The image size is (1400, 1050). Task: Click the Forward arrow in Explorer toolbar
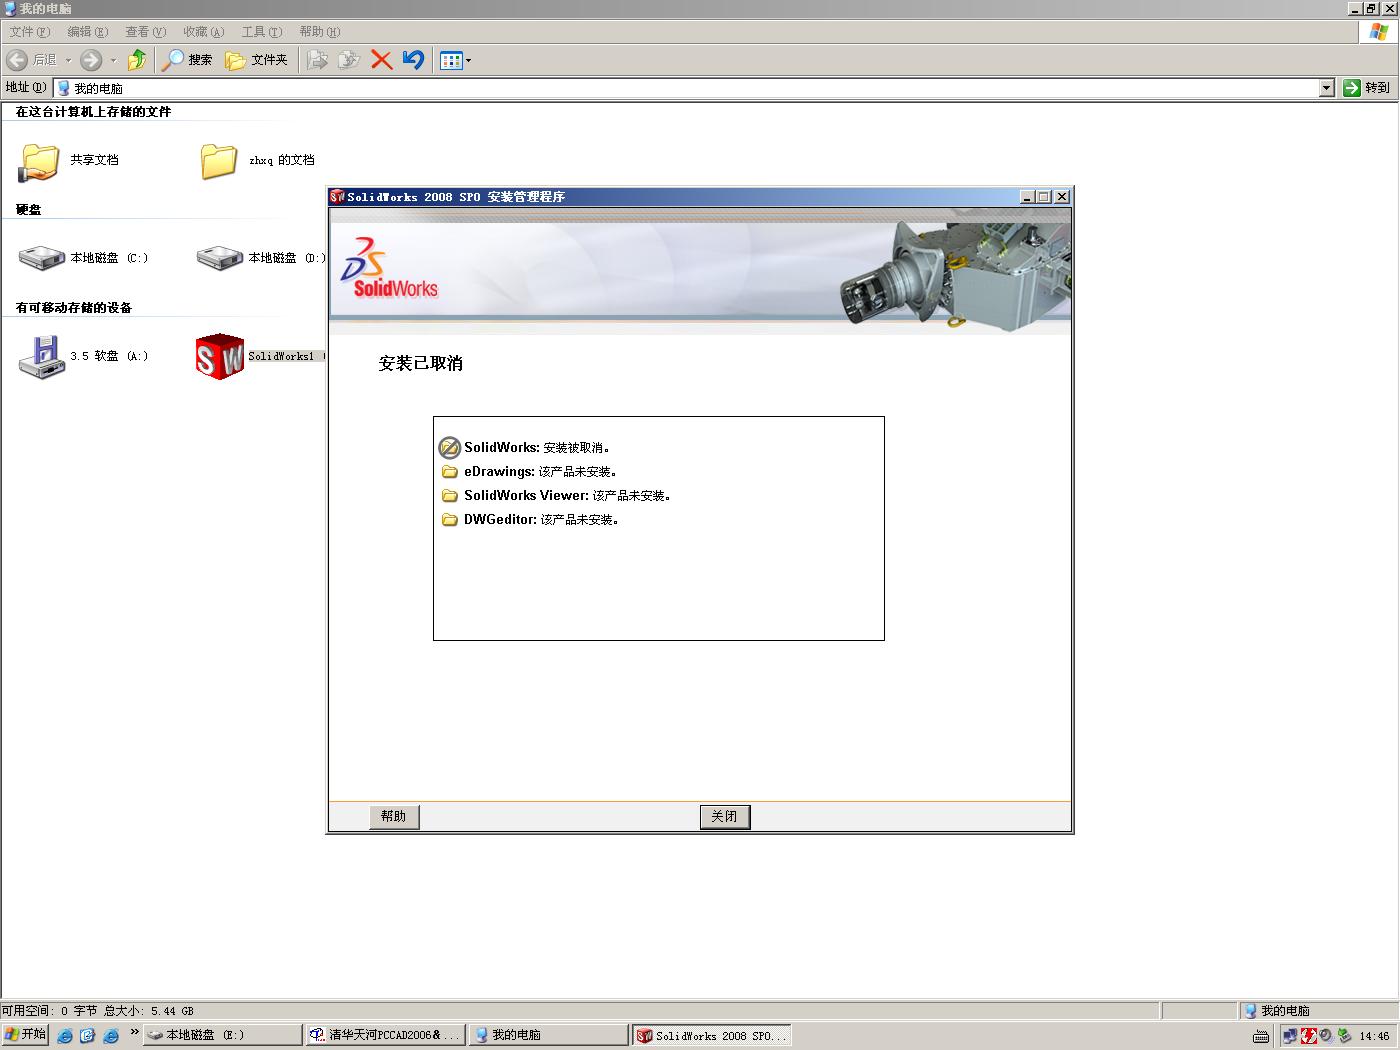point(91,60)
